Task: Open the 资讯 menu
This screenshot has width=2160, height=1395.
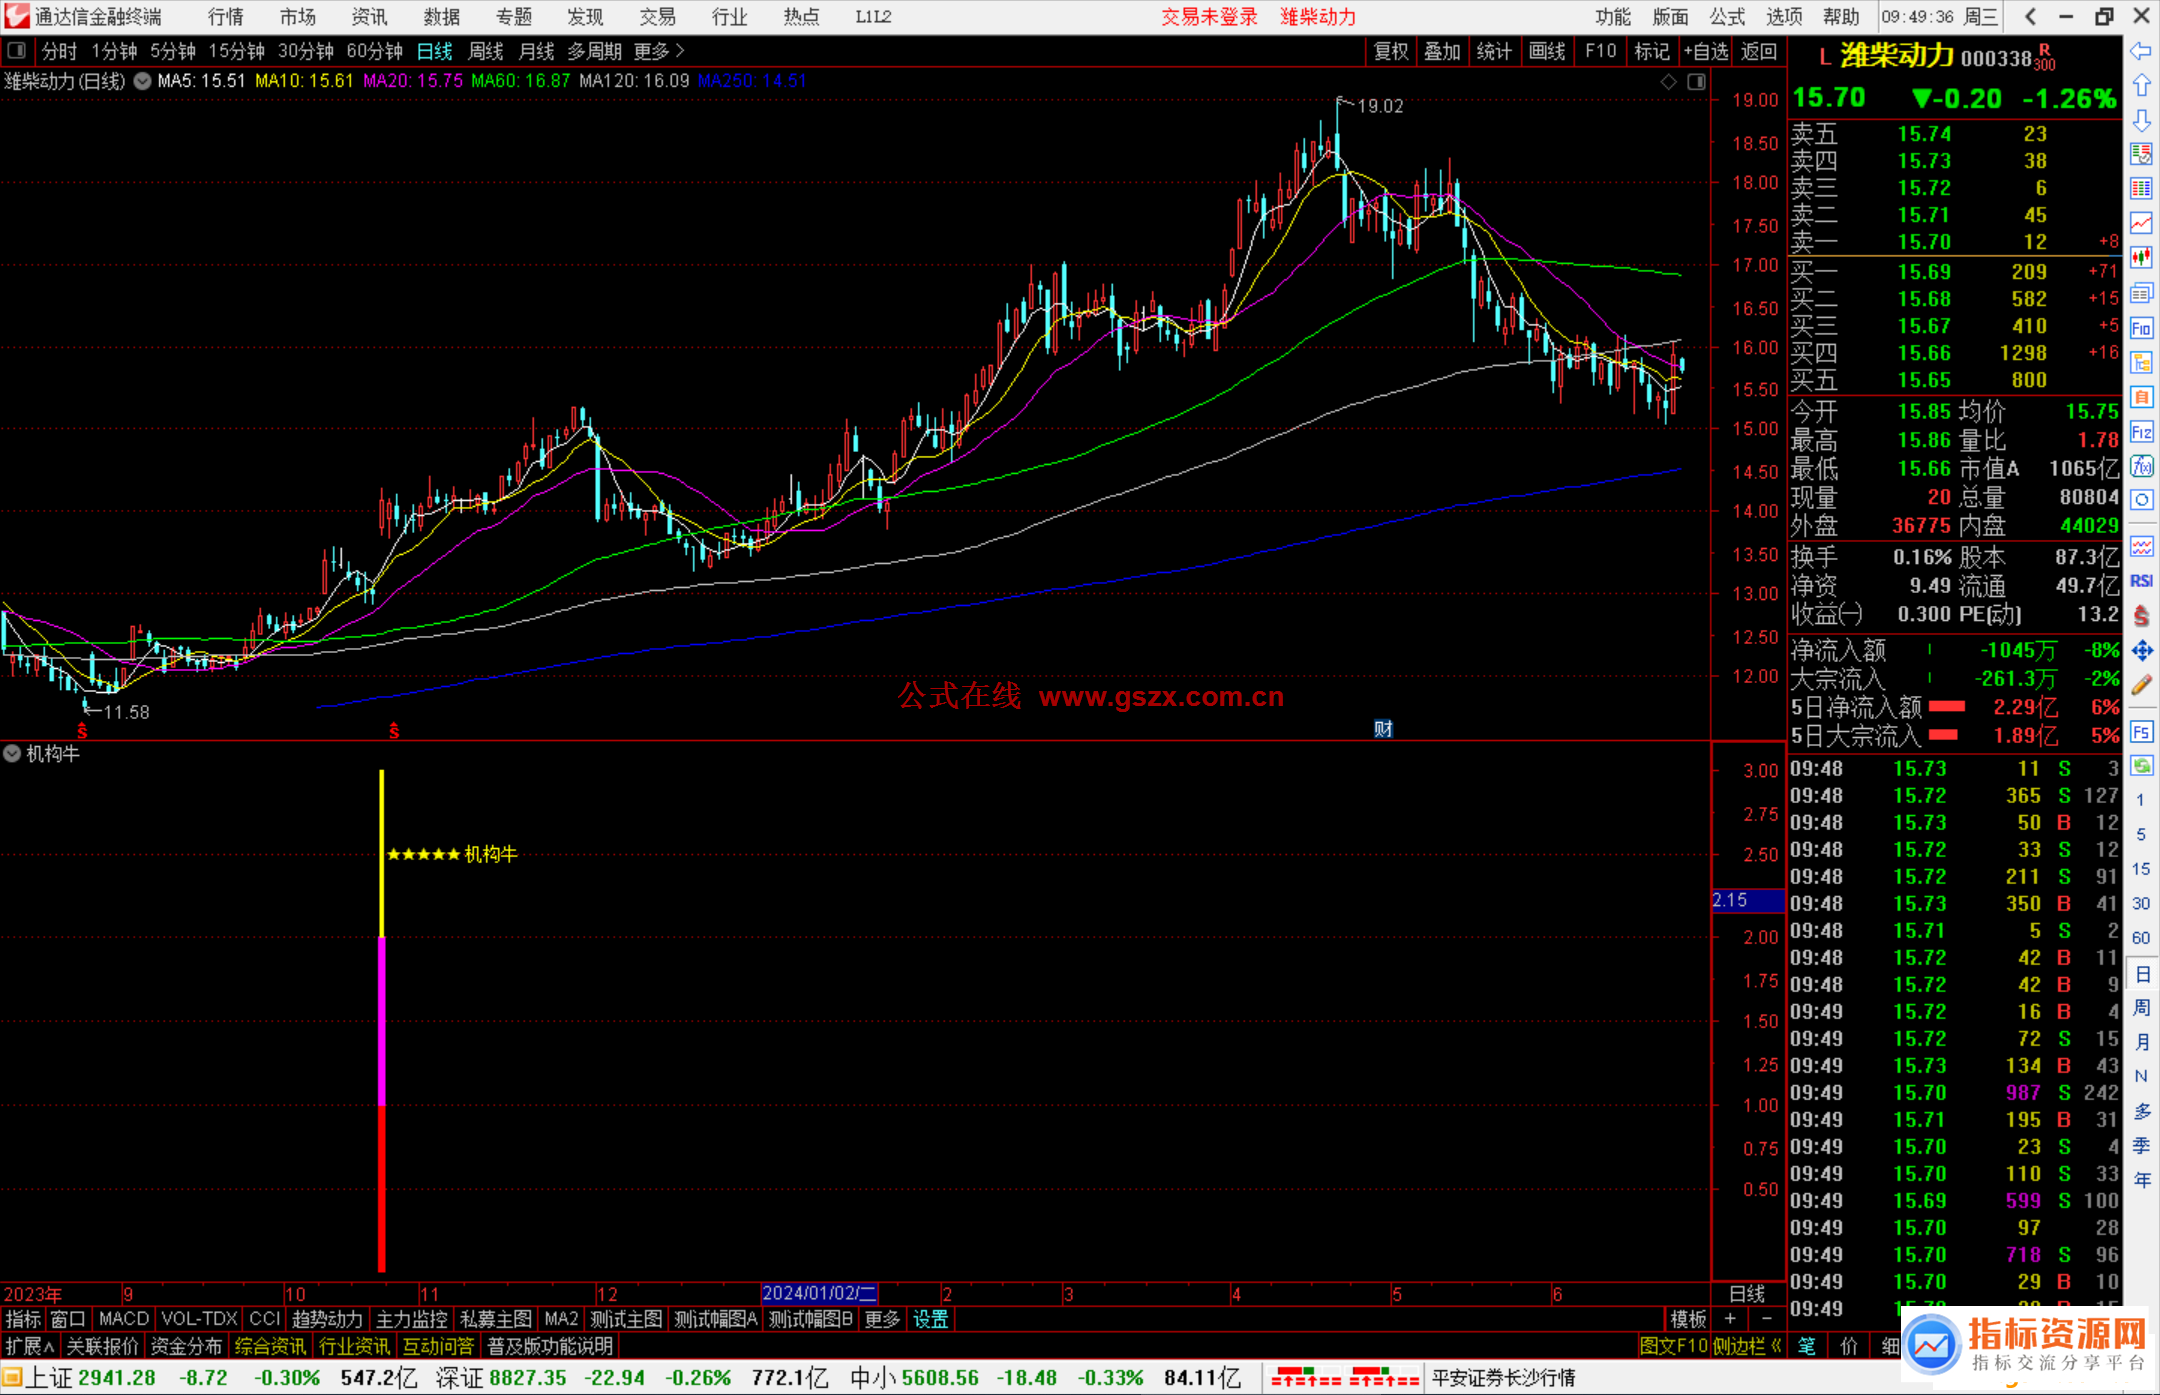Action: (370, 17)
